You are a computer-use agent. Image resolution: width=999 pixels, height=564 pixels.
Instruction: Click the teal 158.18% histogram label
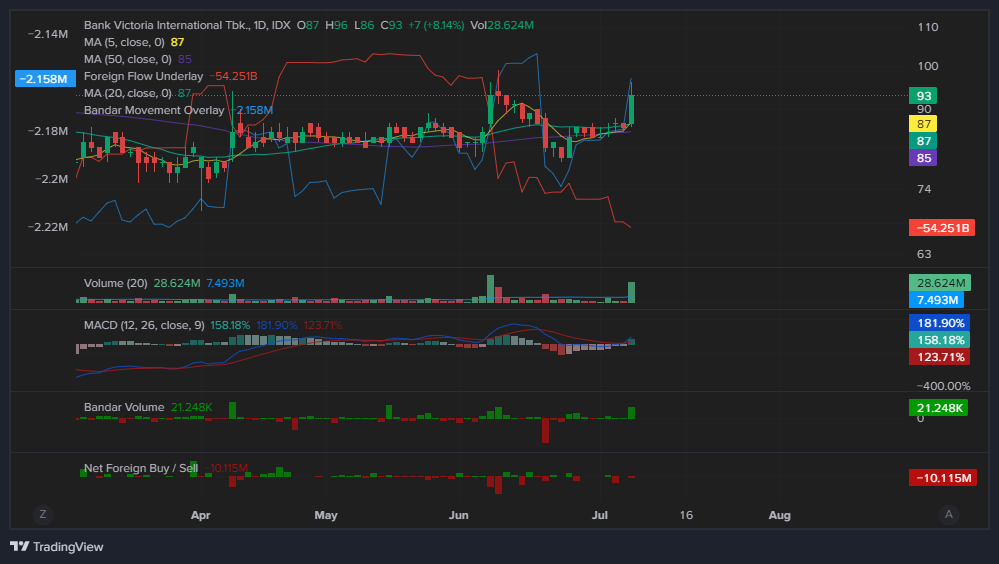[x=940, y=340]
